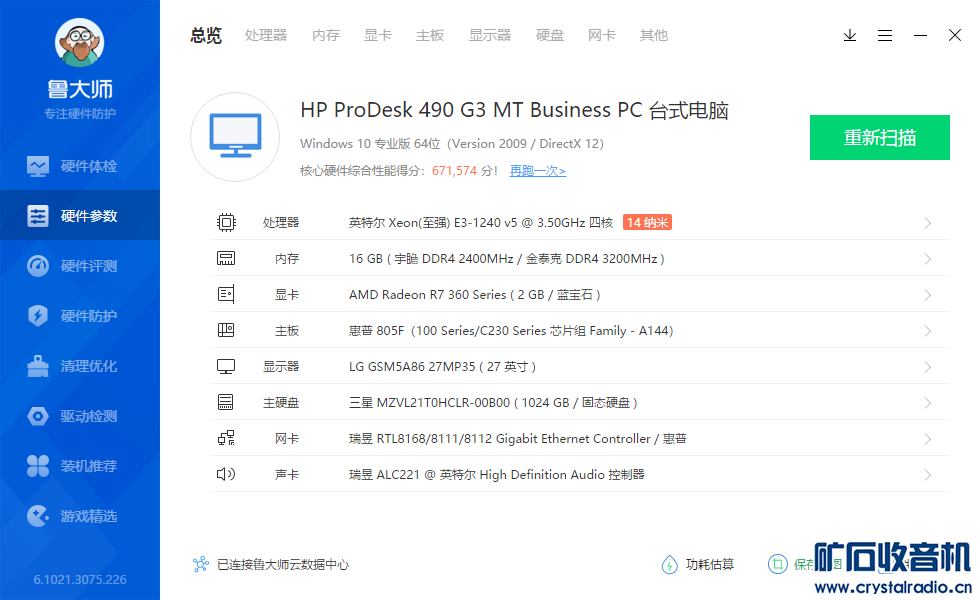Click the network card icon
The height and width of the screenshot is (600, 980).
click(x=226, y=438)
